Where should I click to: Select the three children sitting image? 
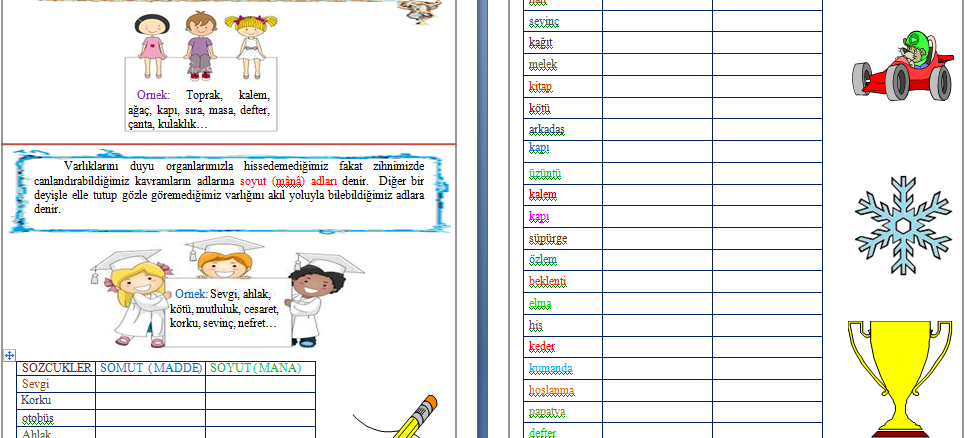(201, 46)
